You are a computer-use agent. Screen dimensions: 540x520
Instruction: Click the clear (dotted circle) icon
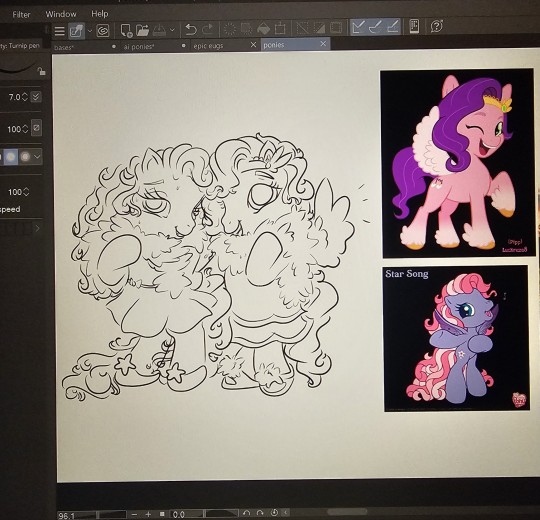230,29
